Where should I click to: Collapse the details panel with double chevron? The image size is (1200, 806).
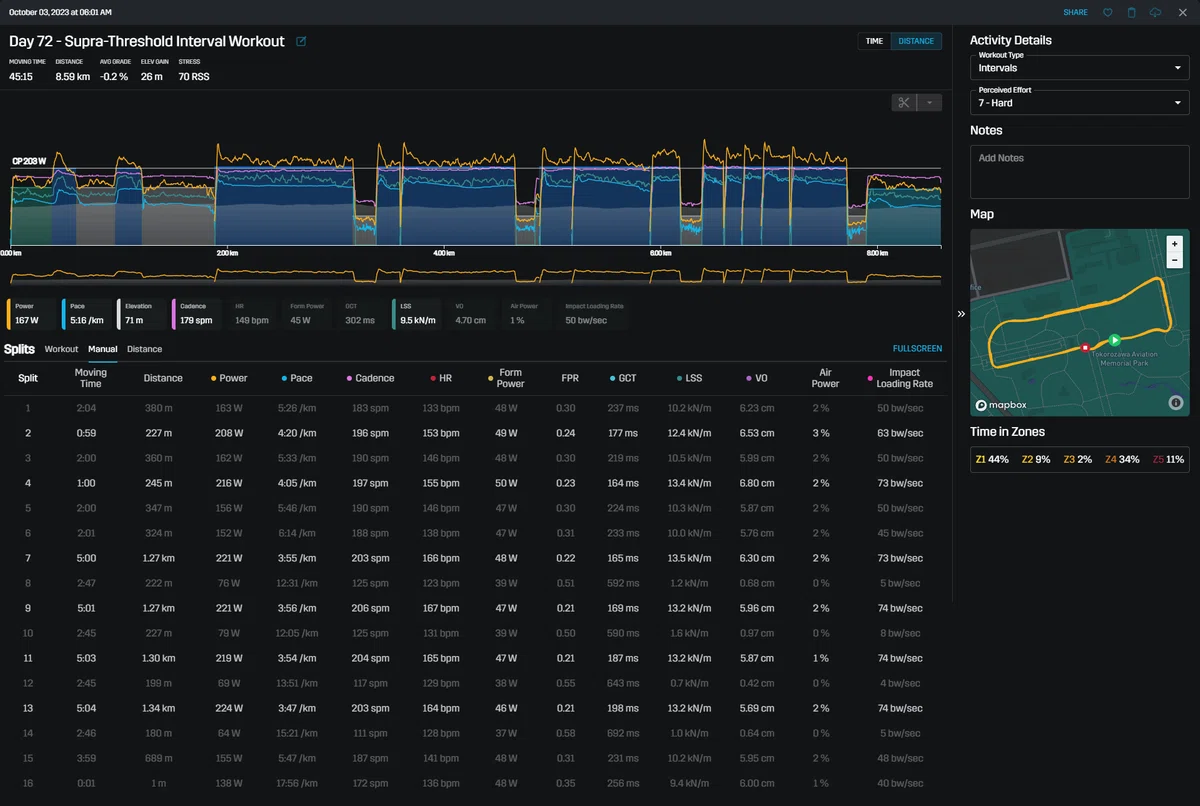pyautogui.click(x=961, y=314)
